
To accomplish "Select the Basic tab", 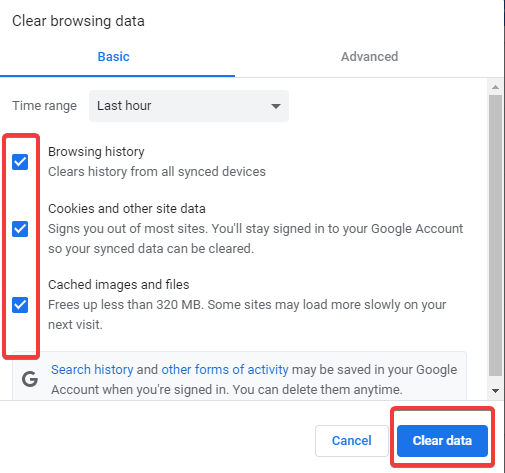I will (x=114, y=57).
